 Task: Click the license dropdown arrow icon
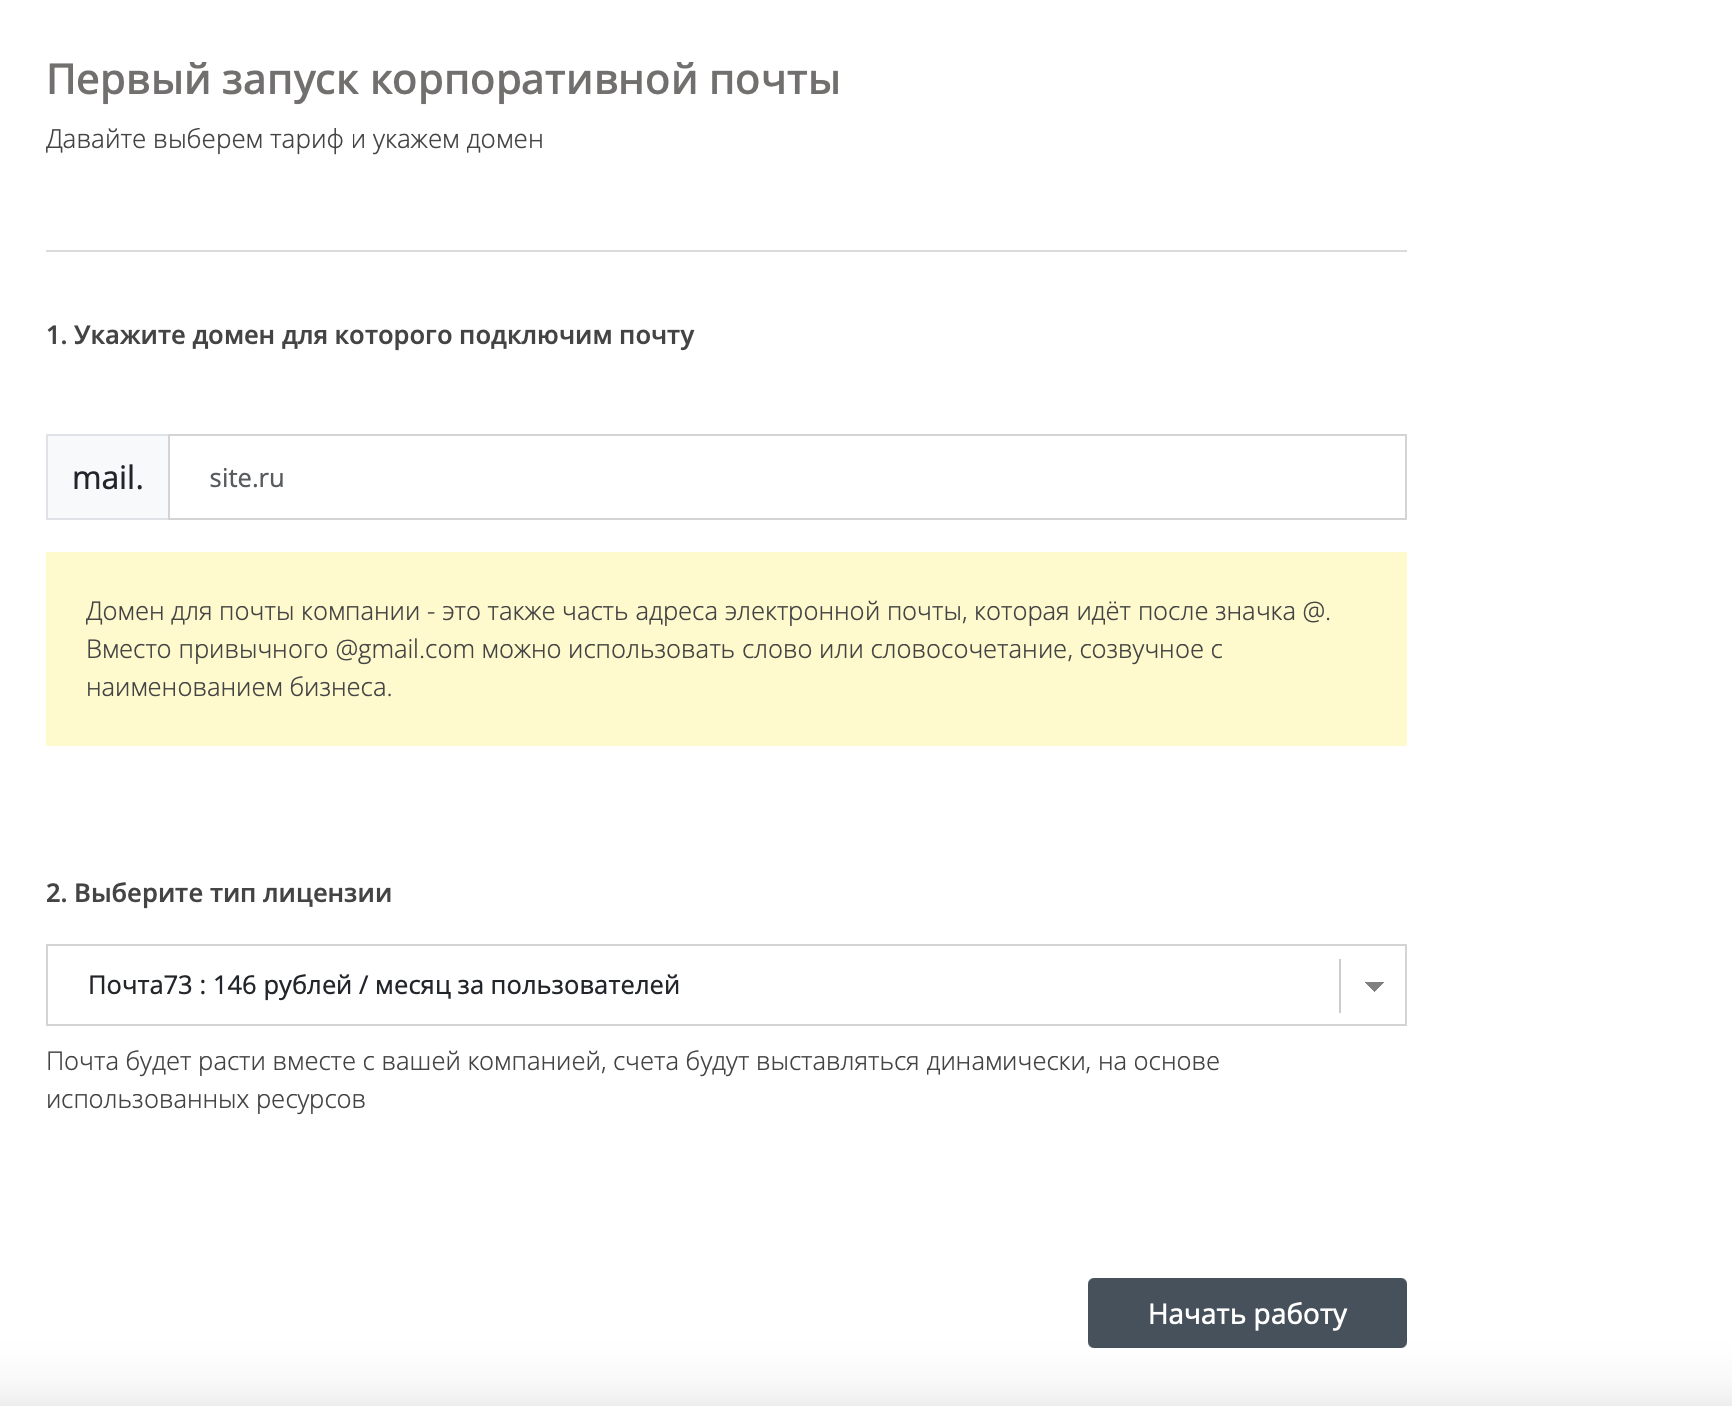(1374, 986)
